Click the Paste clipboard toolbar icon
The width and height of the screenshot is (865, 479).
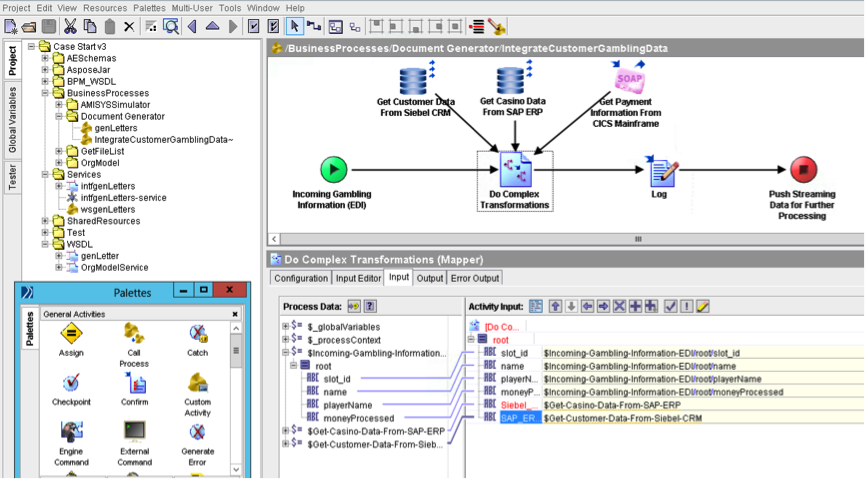[x=110, y=26]
